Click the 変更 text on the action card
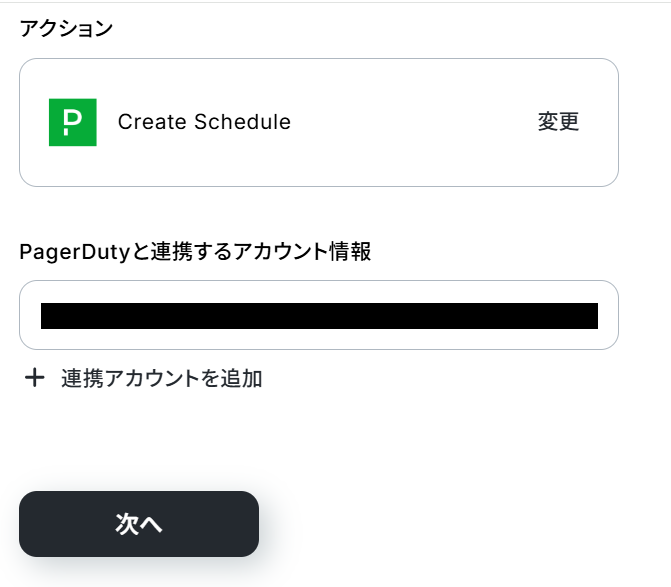This screenshot has height=587, width=671. (558, 122)
